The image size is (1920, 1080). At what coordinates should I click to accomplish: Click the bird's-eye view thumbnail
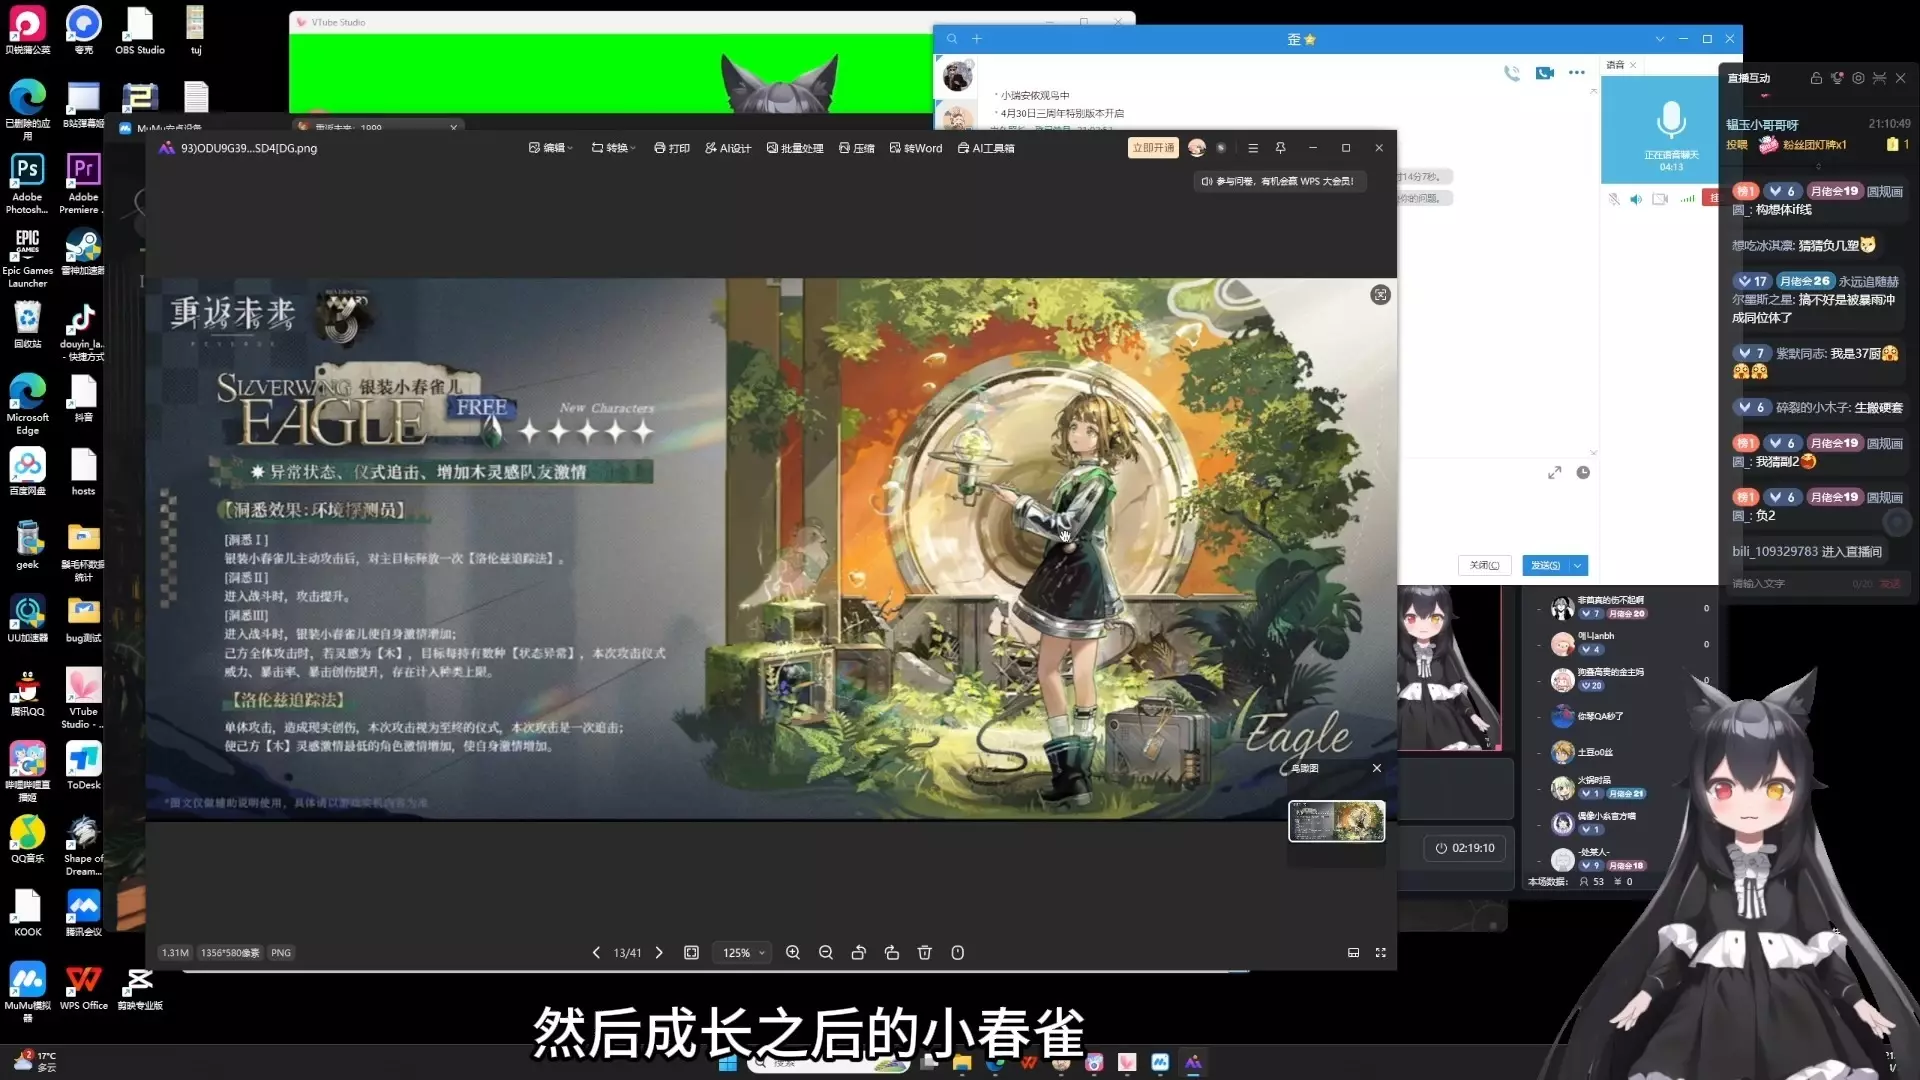(x=1337, y=822)
